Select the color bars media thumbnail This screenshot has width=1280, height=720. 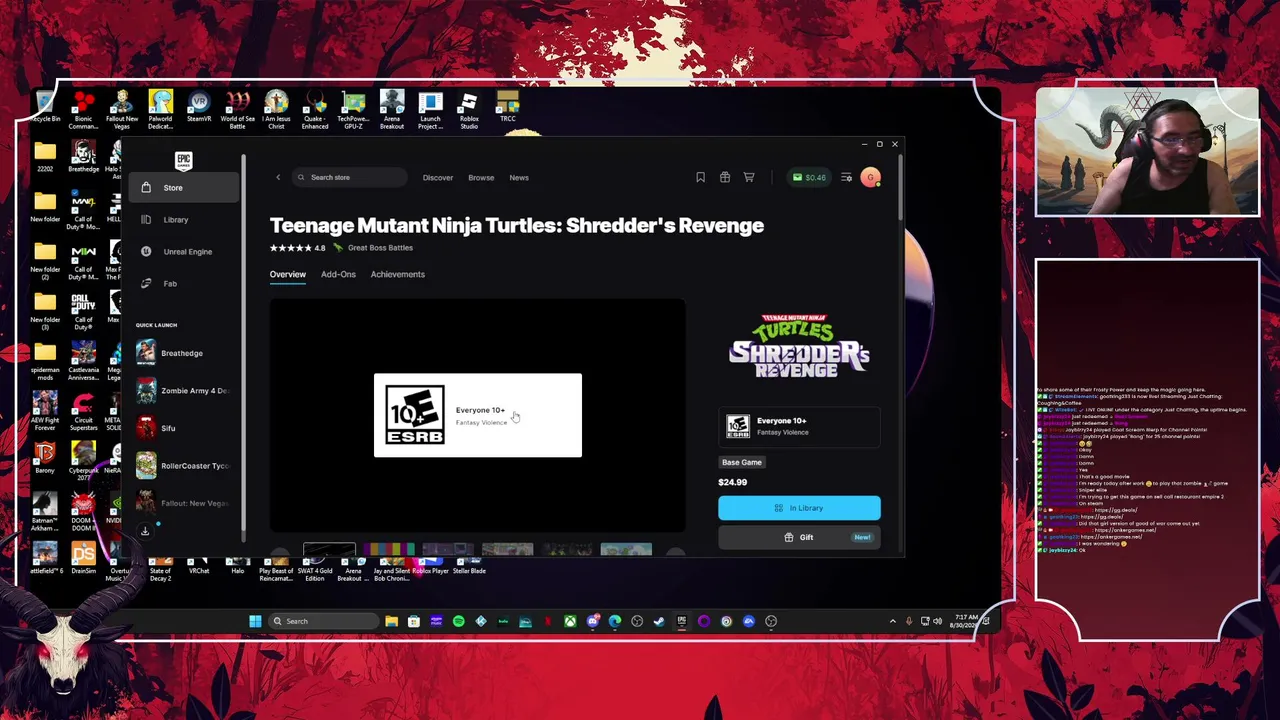click(388, 549)
